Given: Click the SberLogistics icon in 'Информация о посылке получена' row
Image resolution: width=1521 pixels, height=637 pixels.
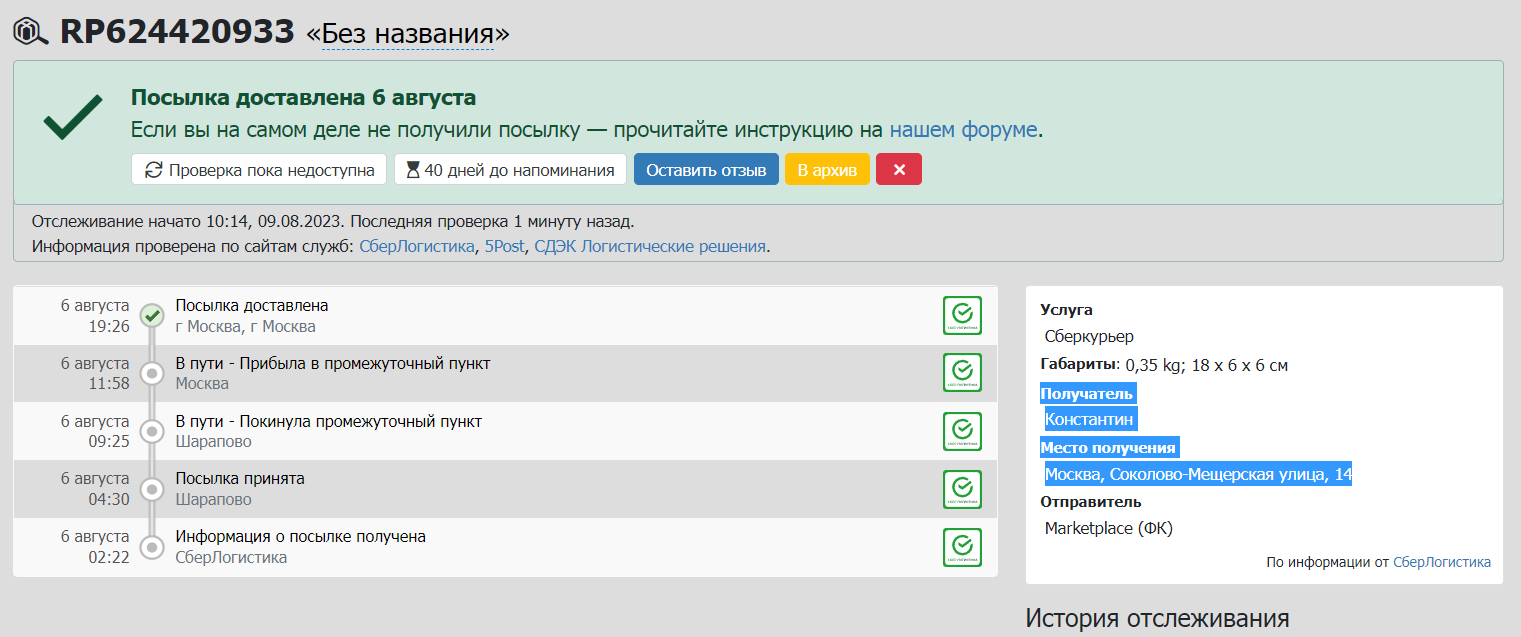Looking at the screenshot, I should 962,547.
